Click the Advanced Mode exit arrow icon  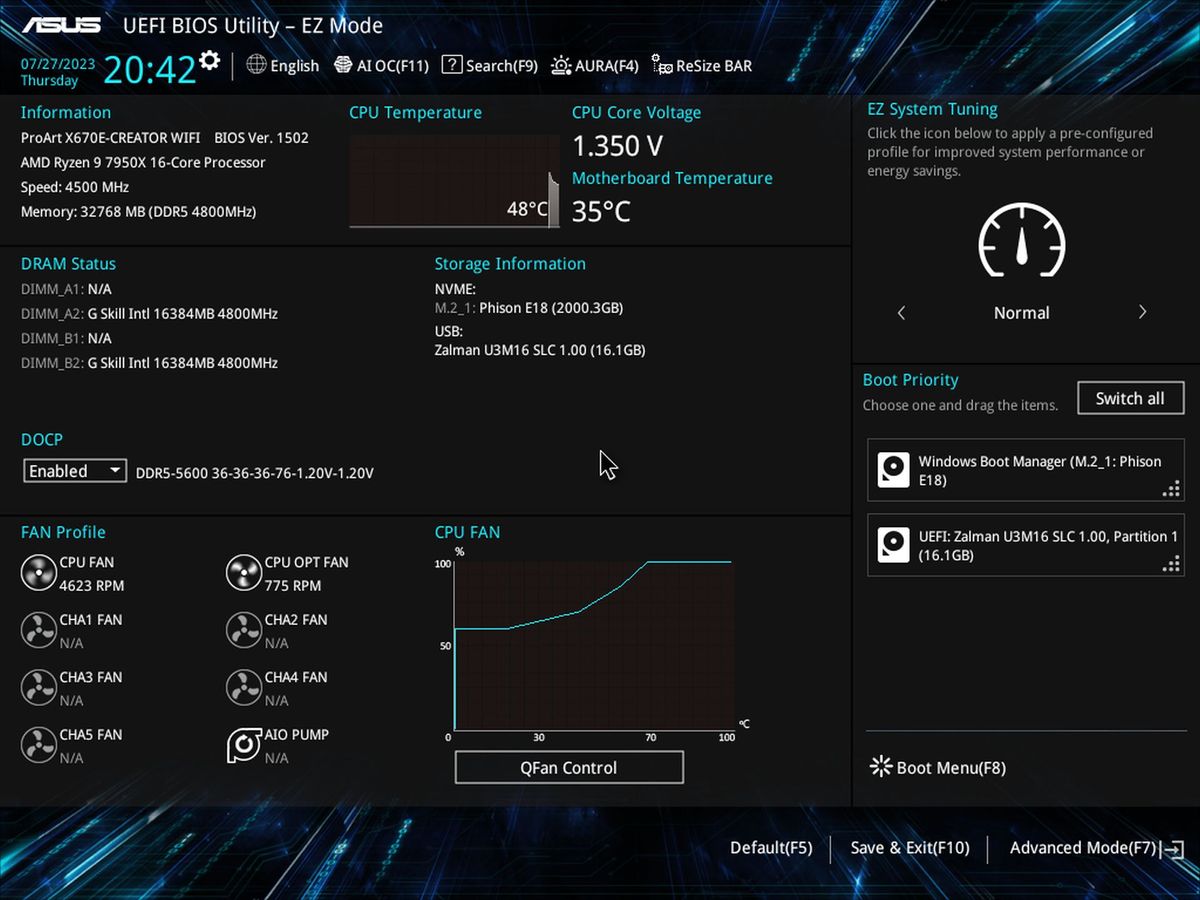click(1173, 849)
